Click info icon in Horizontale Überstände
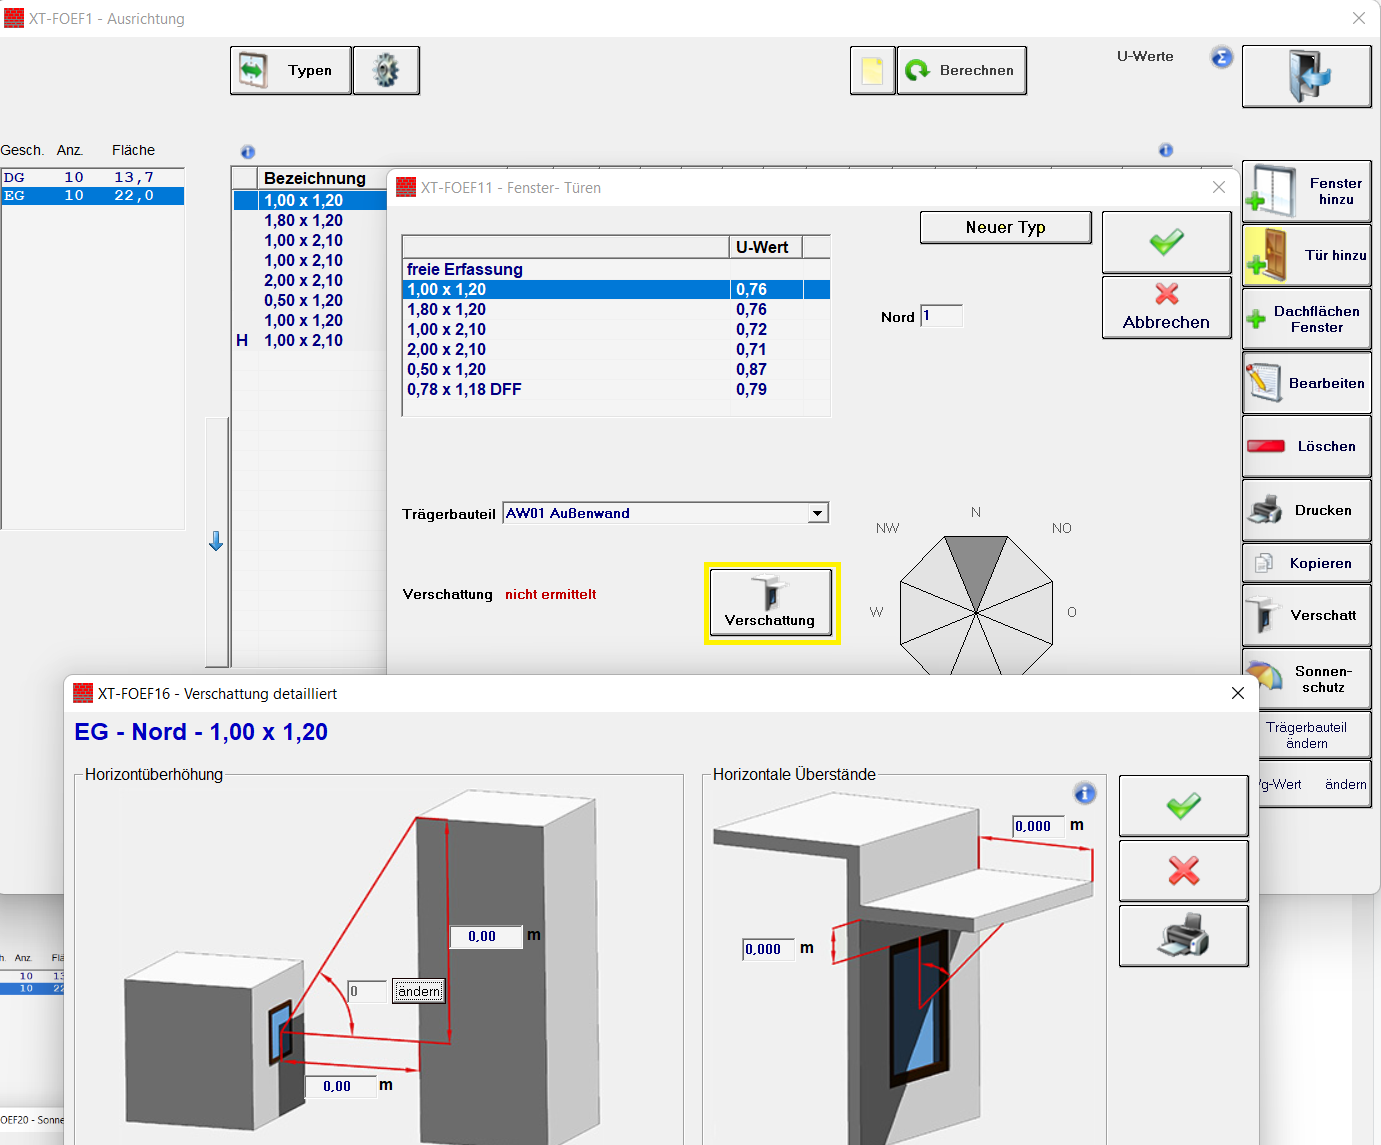Image resolution: width=1381 pixels, height=1145 pixels. tap(1085, 794)
